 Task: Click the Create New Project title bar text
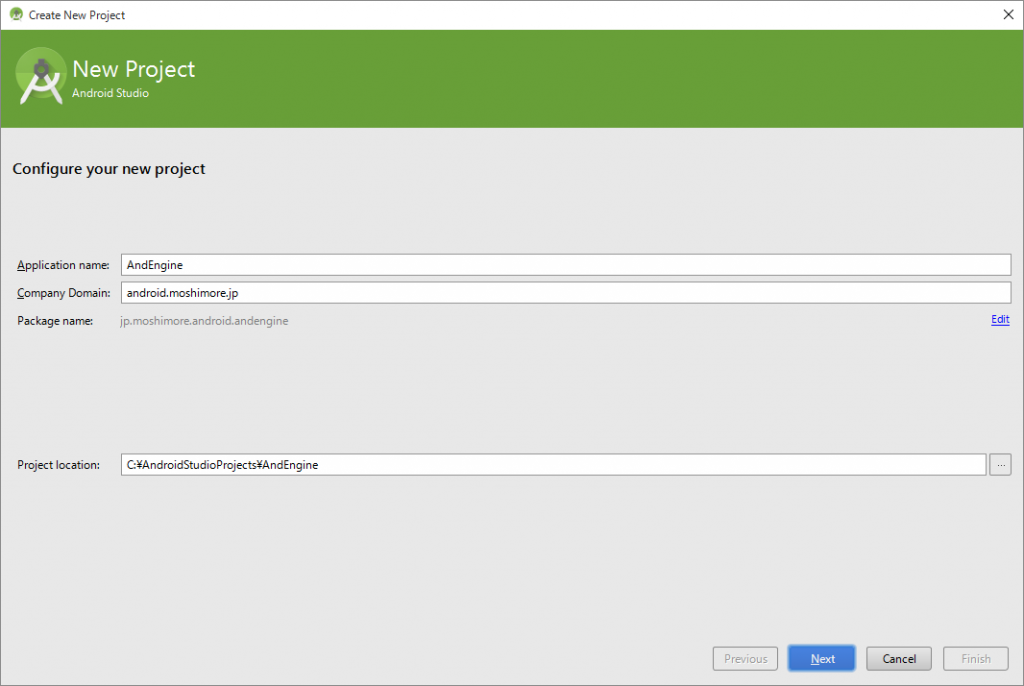coord(77,15)
